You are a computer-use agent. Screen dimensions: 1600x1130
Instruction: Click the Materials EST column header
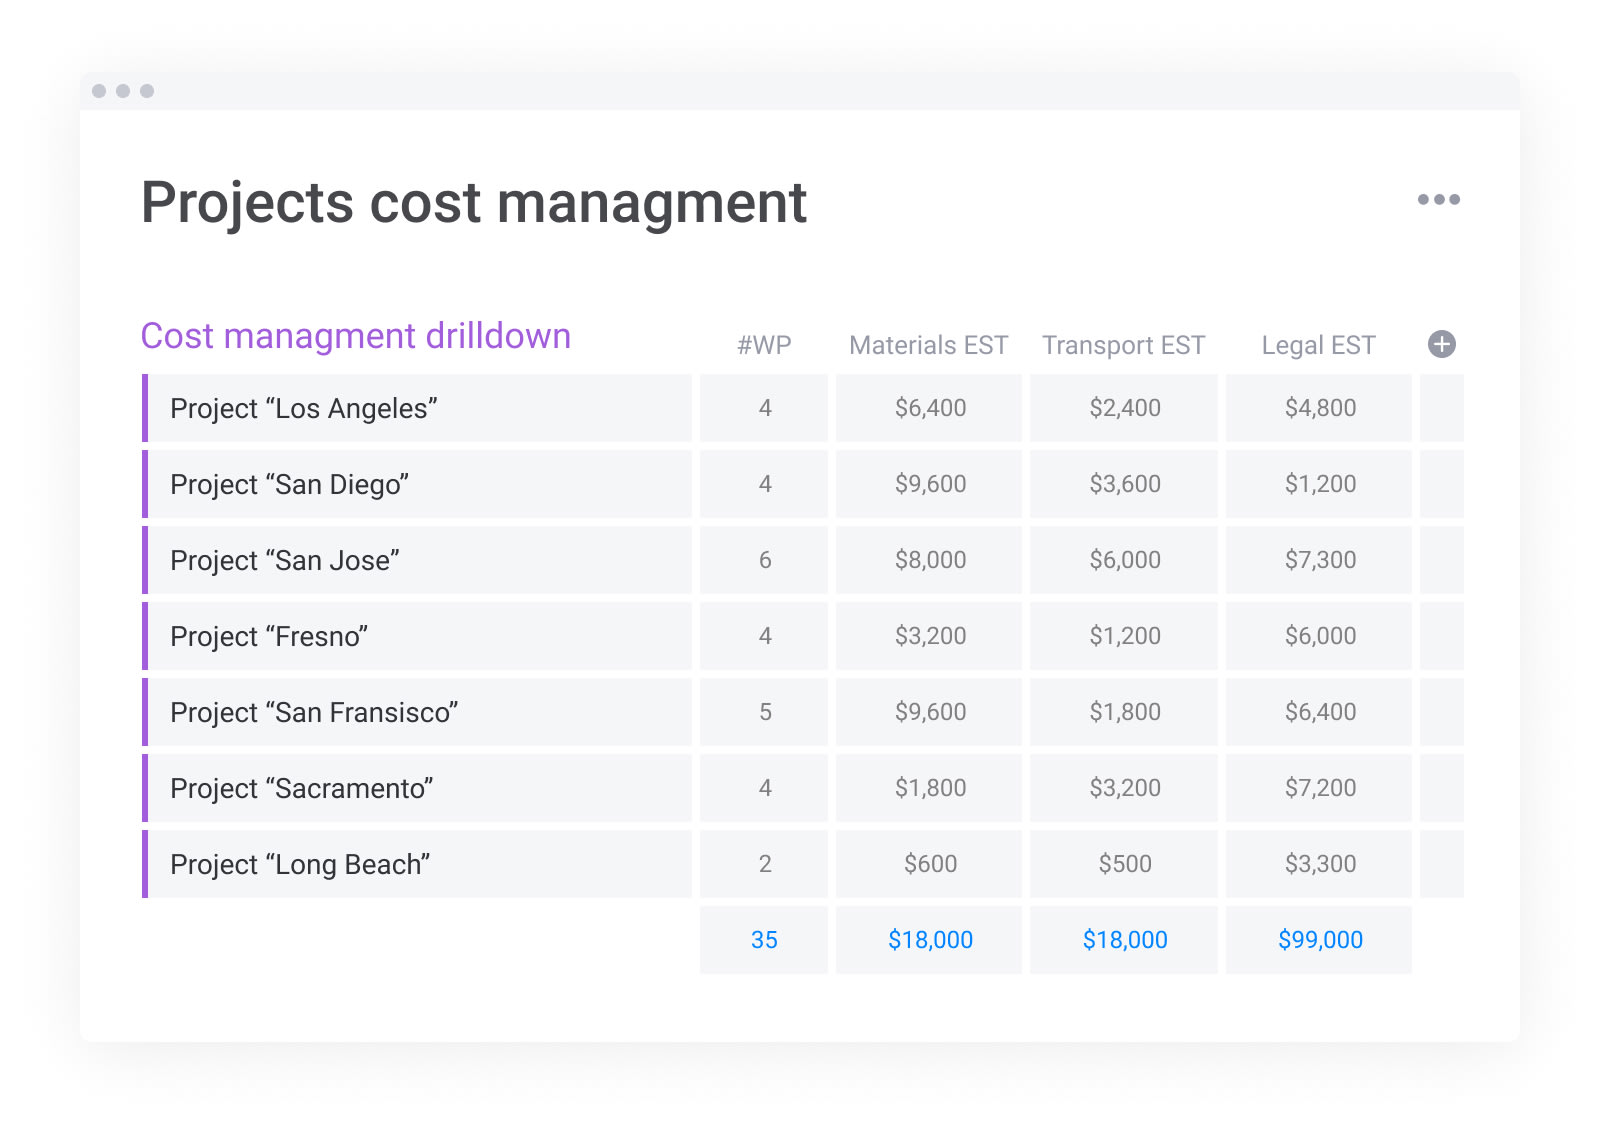[x=928, y=345]
